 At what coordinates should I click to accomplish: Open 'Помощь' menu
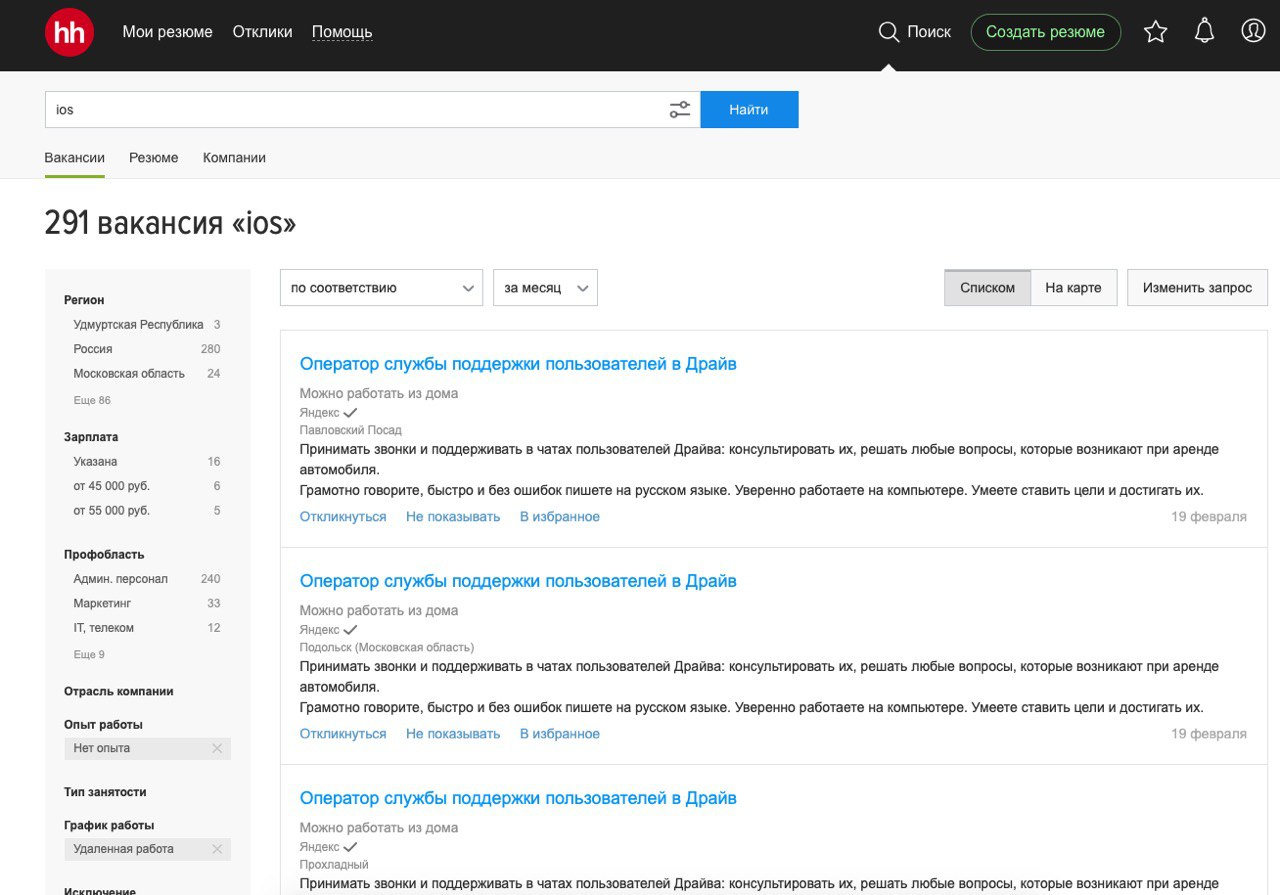[342, 32]
